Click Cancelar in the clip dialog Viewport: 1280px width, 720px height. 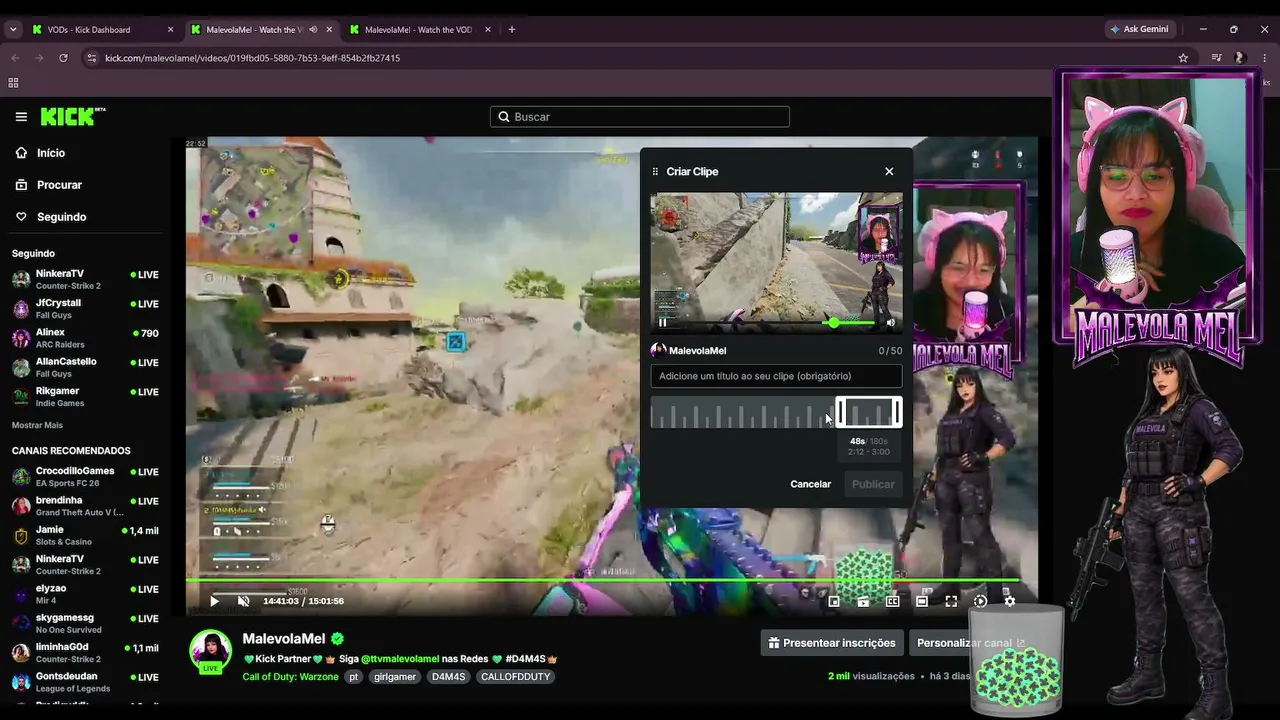[x=810, y=484]
